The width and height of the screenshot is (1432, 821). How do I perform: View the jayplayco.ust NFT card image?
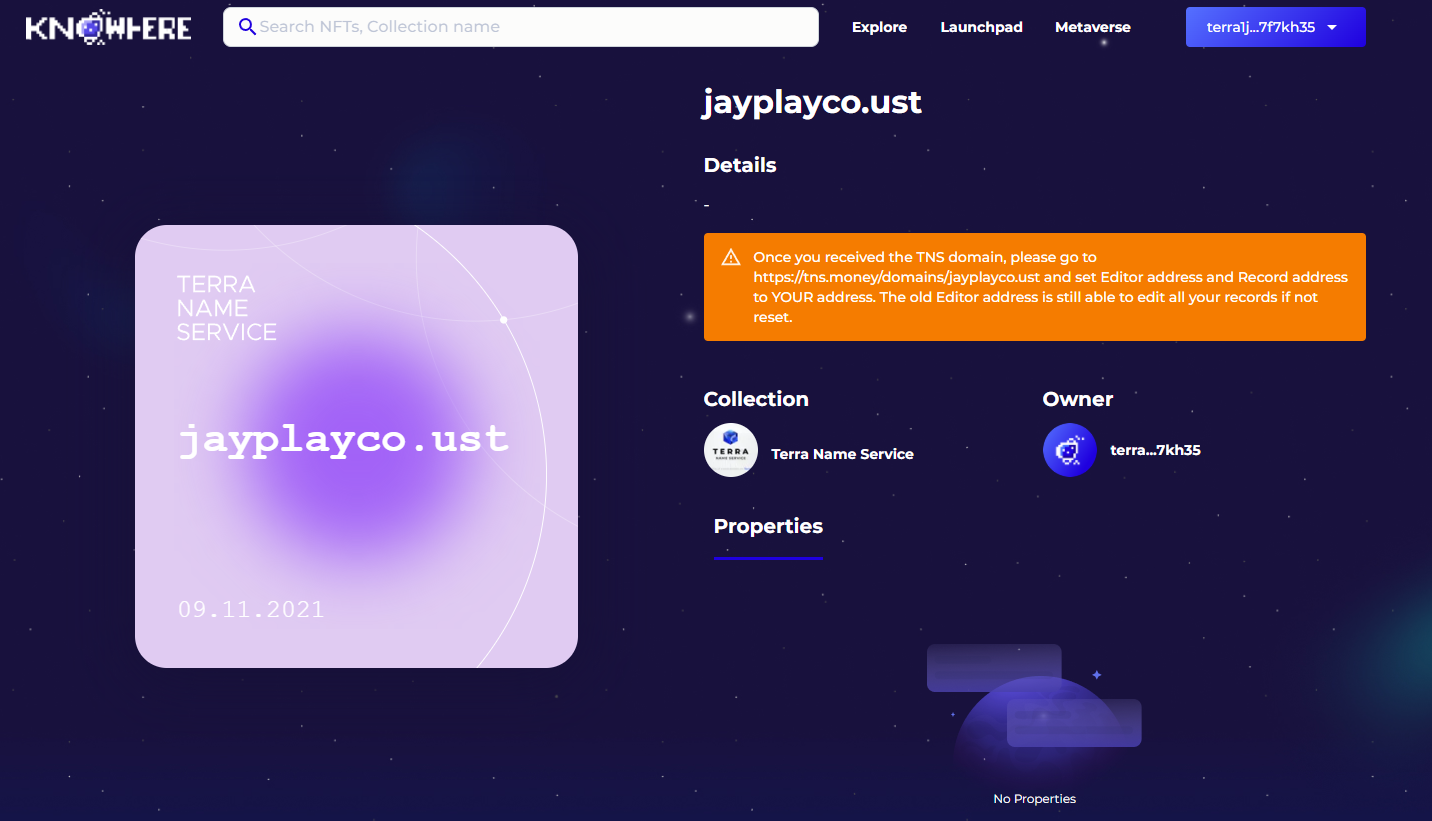coord(356,446)
